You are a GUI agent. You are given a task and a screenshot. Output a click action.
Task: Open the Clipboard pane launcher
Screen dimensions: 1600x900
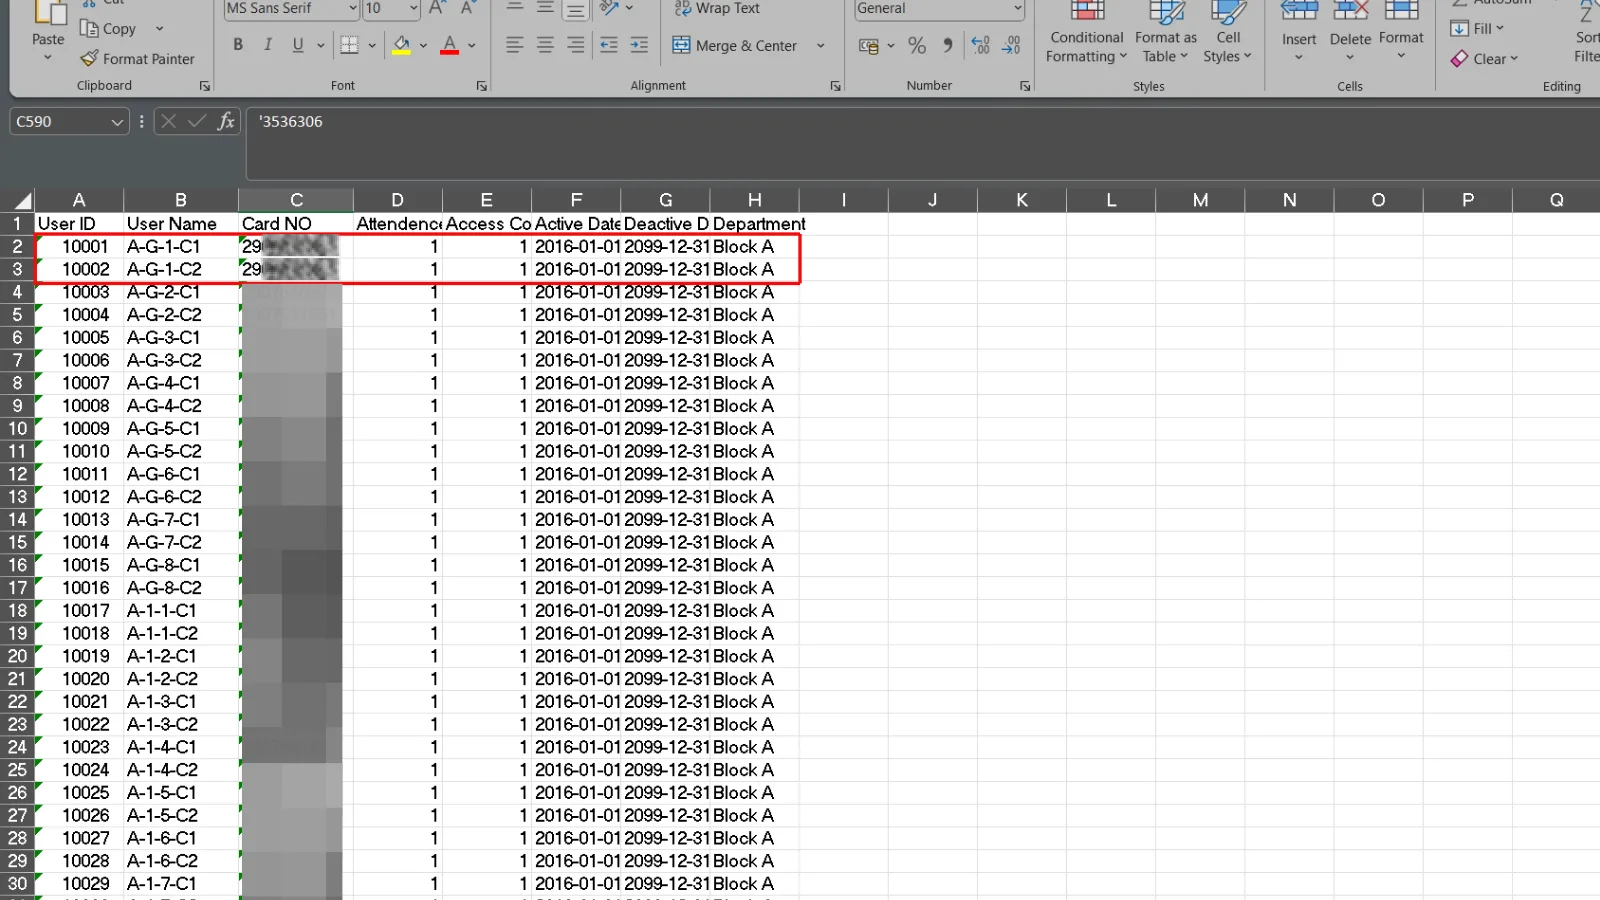coord(205,86)
